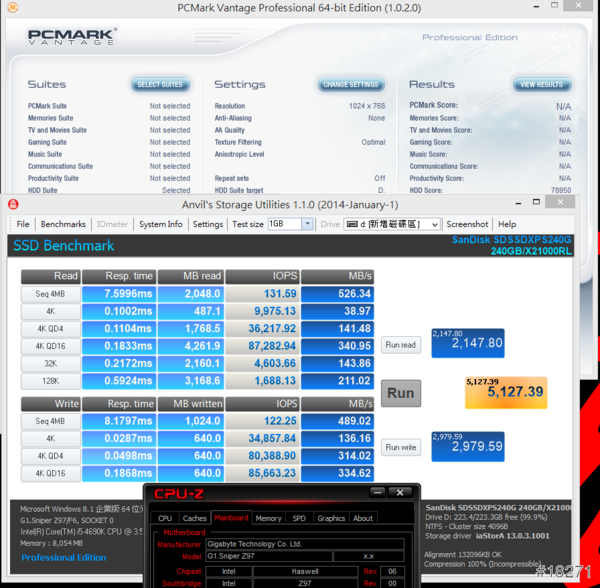The height and width of the screenshot is (588, 600).
Task: Switch to the CPU tab in CPU-Z
Action: click(x=165, y=518)
